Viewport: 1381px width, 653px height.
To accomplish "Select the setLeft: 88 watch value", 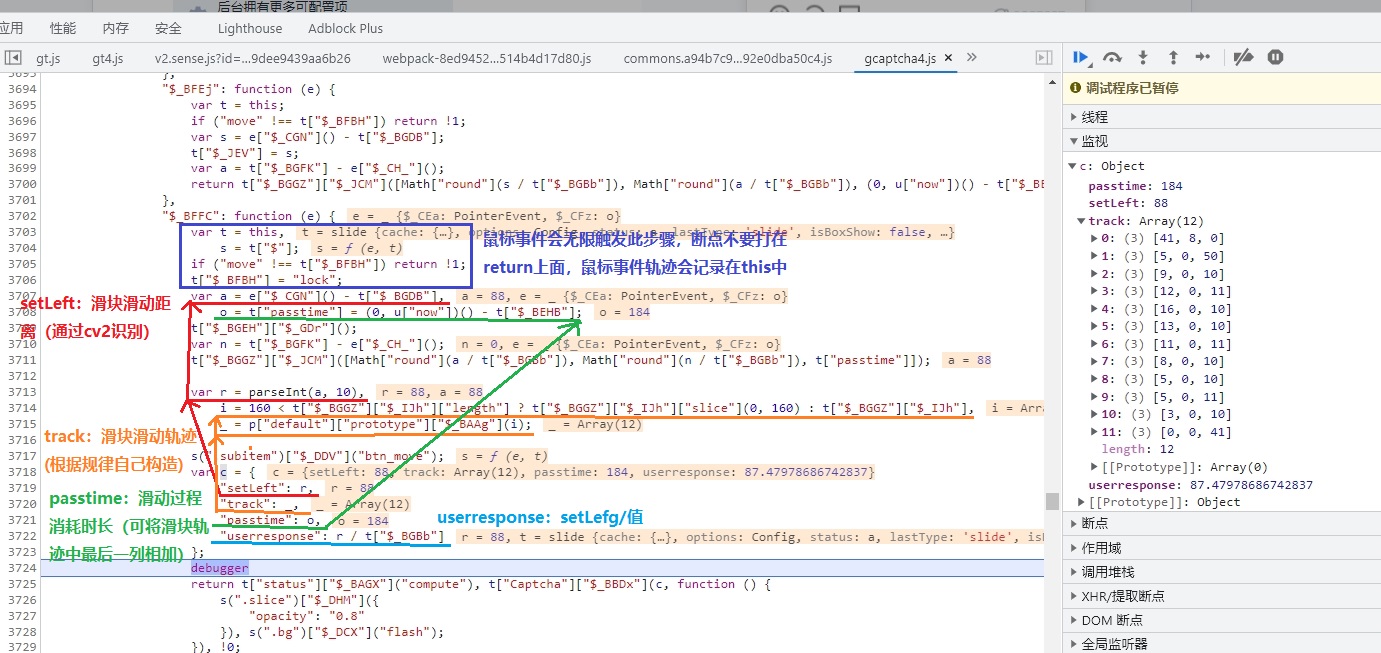I will pos(1129,204).
